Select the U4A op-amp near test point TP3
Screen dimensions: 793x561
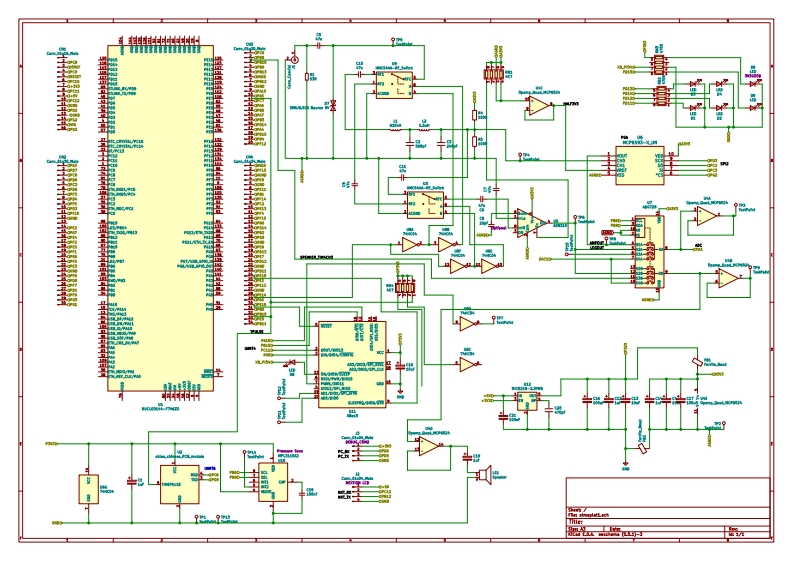709,217
